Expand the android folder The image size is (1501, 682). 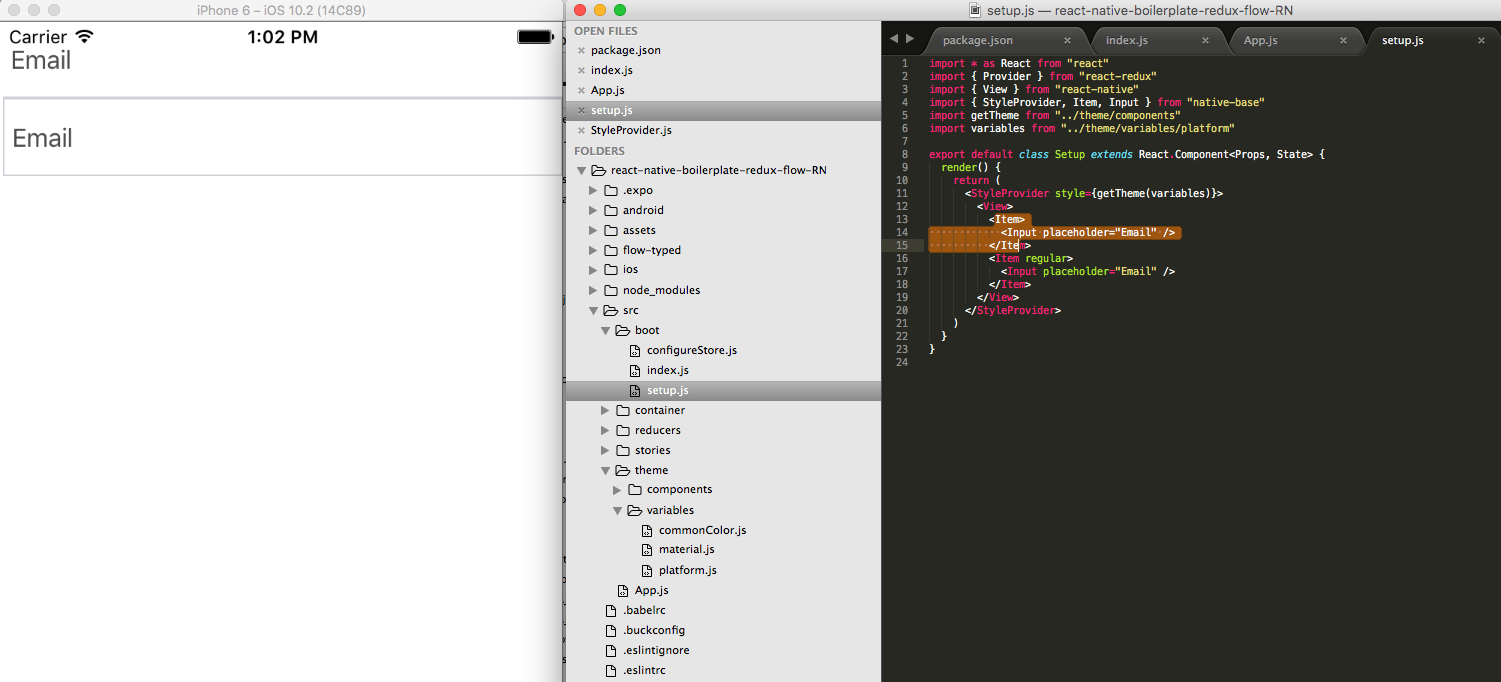coord(593,210)
